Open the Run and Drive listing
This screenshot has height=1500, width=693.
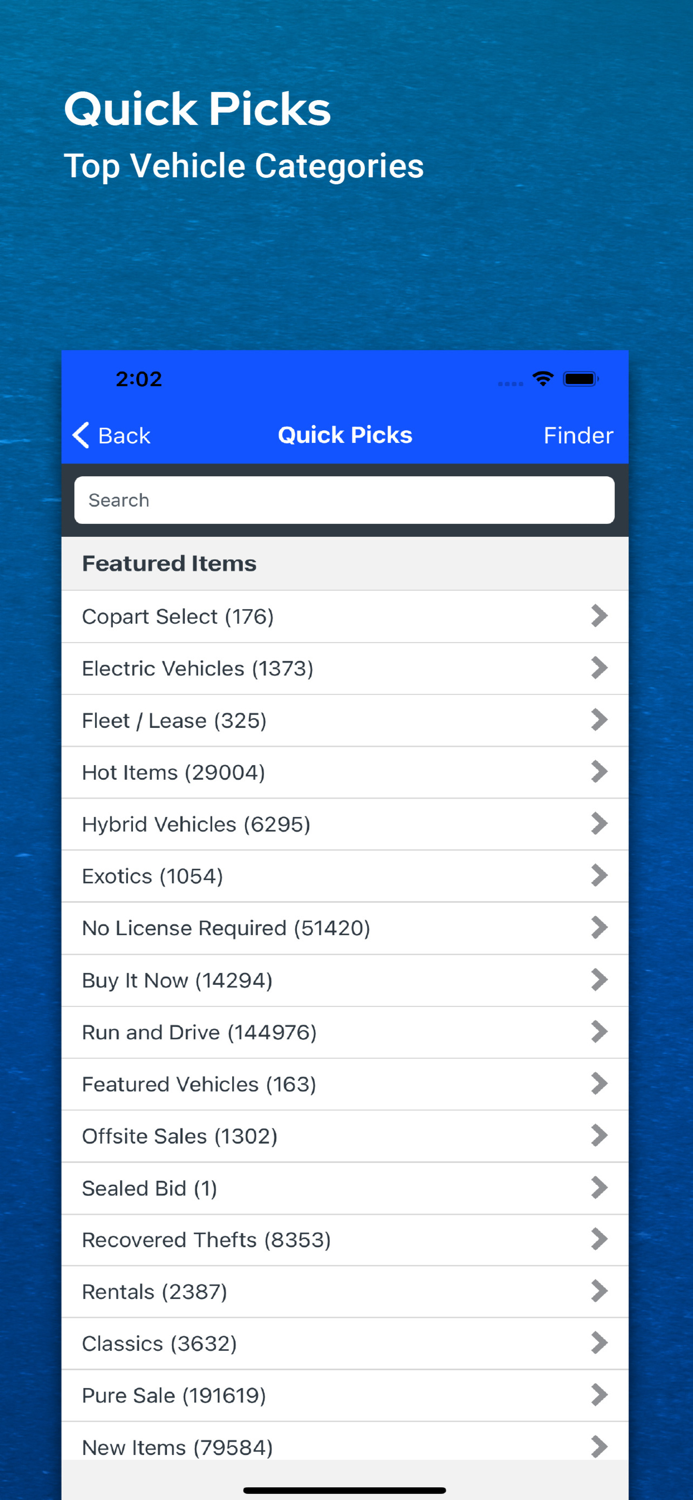point(345,1032)
